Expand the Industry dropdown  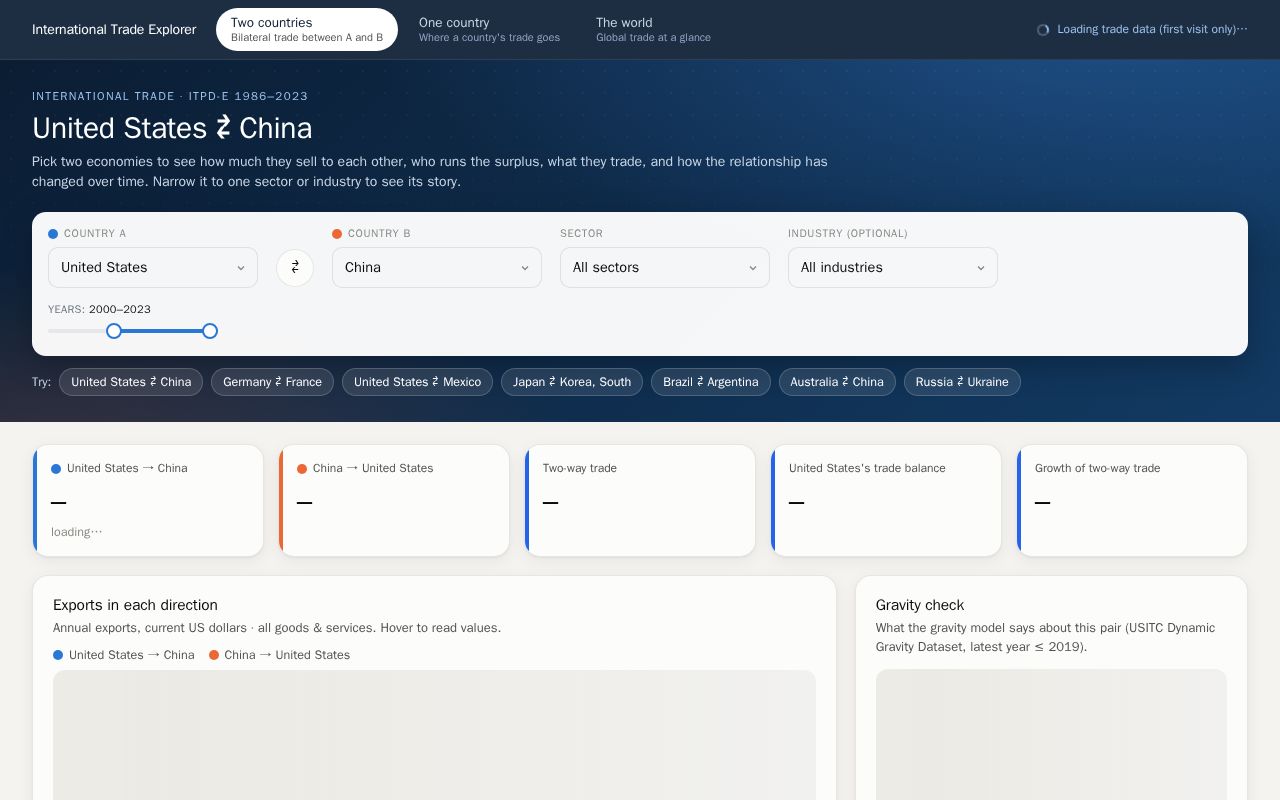[893, 267]
